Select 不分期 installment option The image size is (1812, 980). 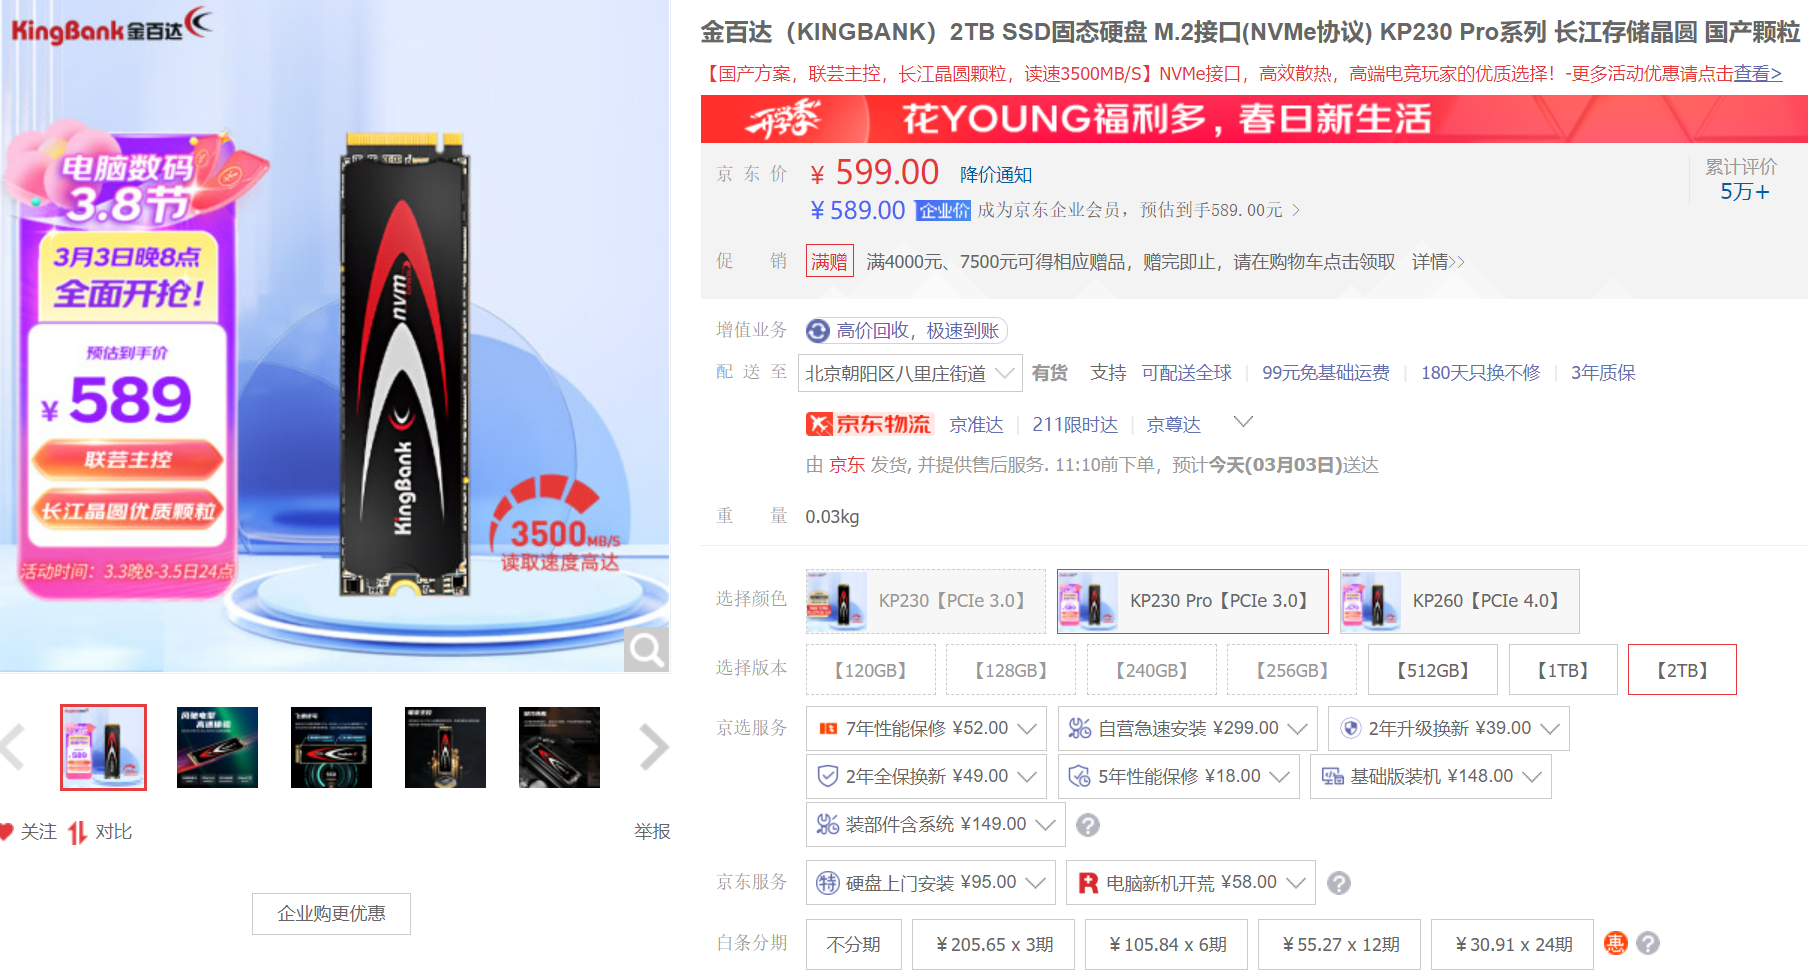854,944
